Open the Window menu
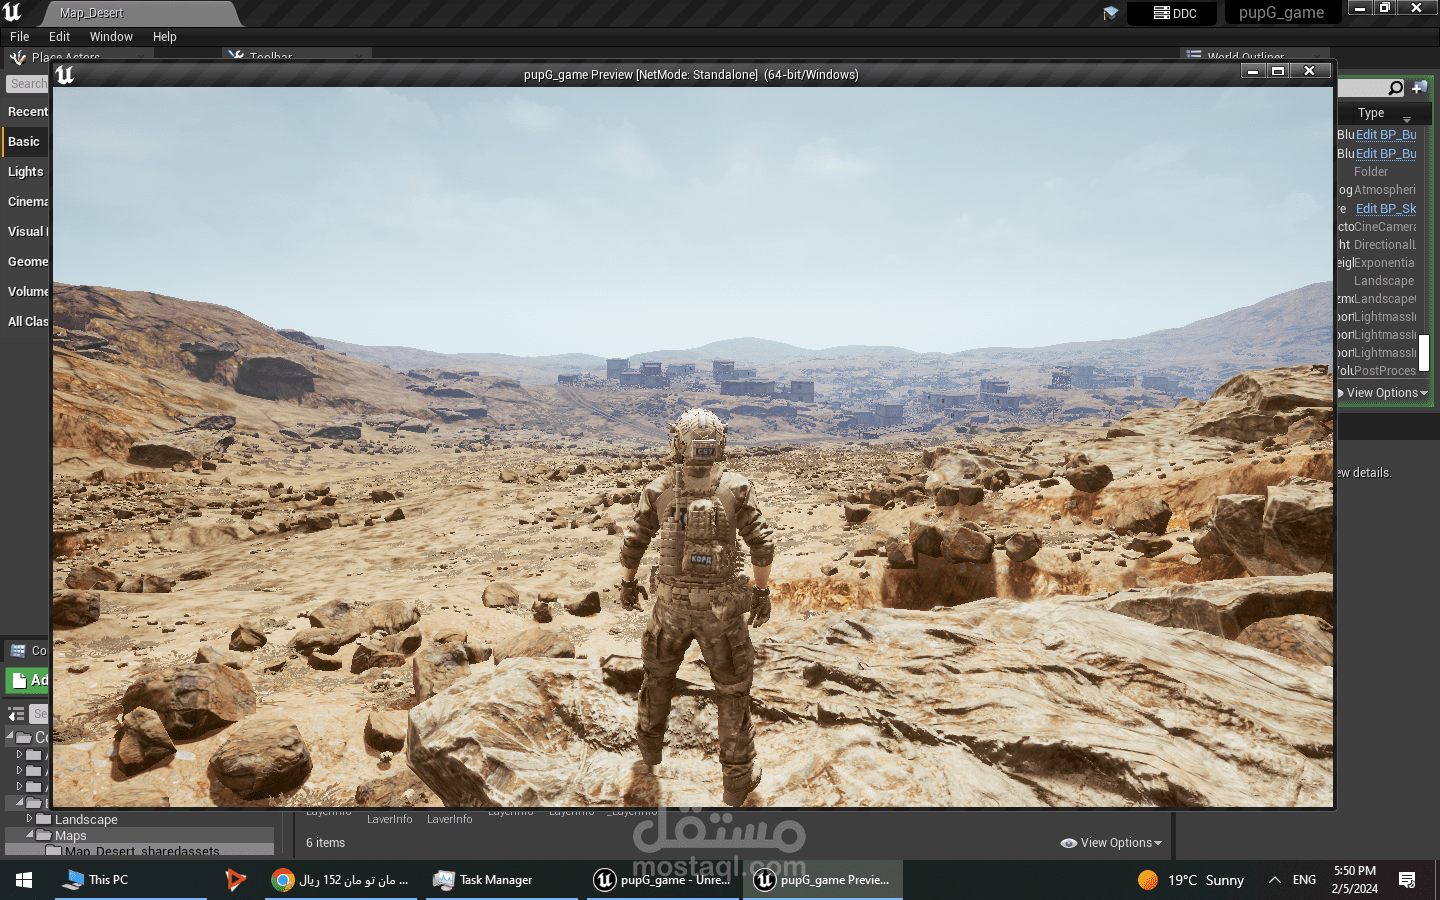This screenshot has height=900, width=1440. 111,36
